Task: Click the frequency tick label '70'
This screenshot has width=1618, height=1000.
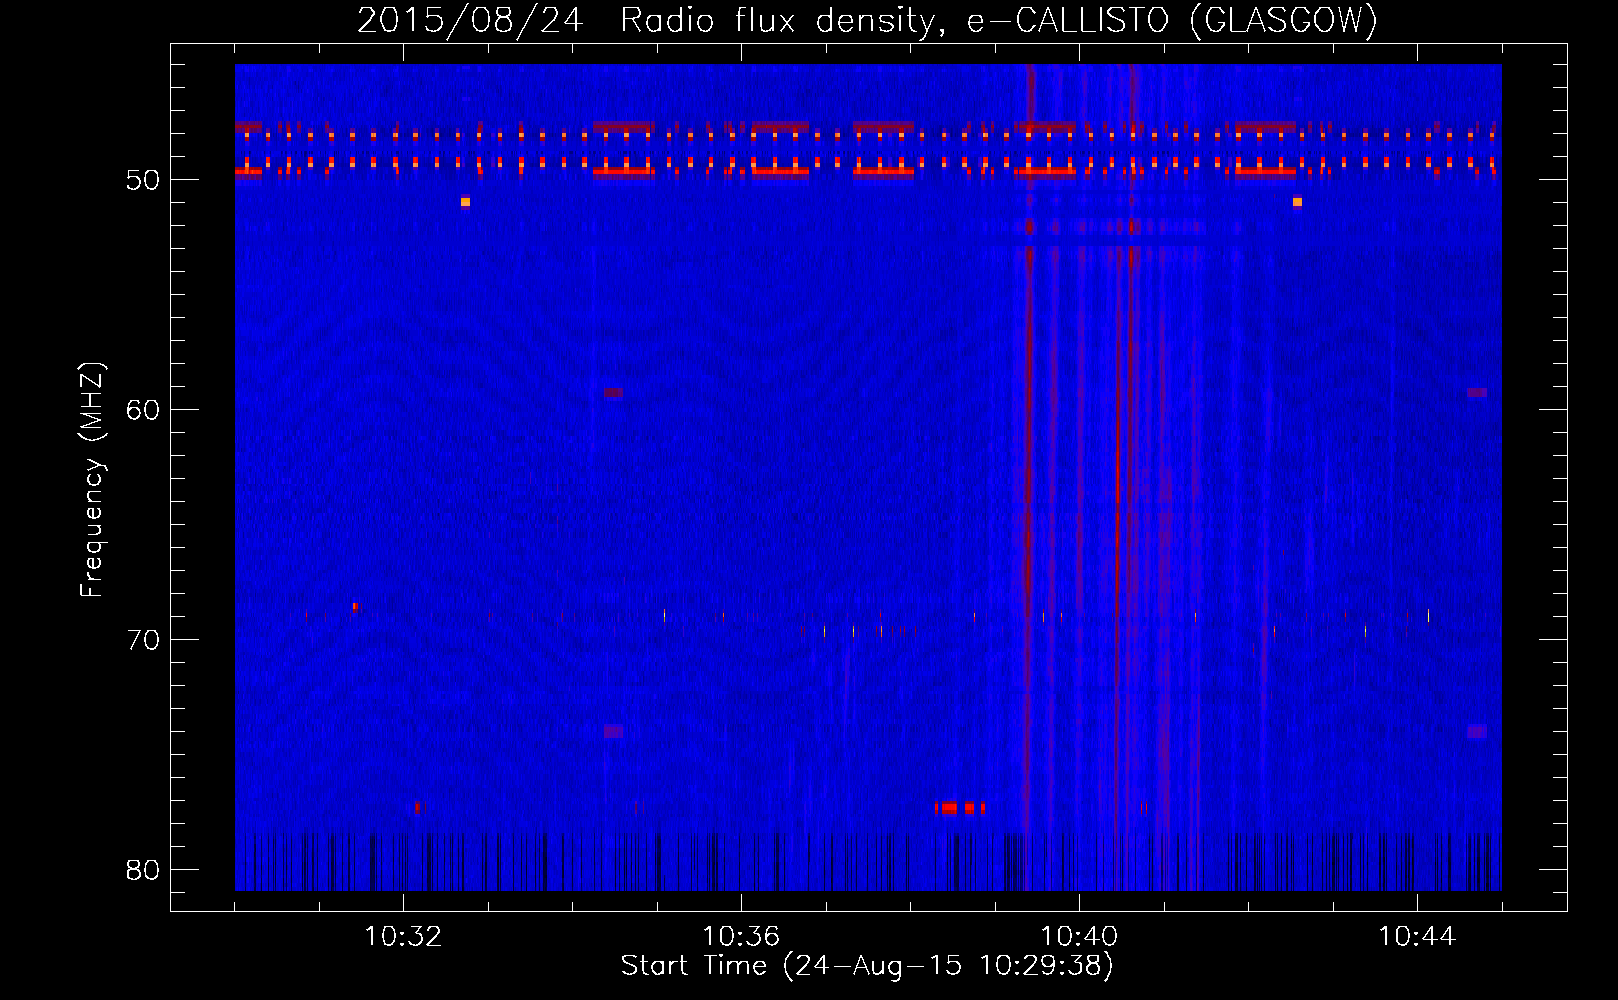Action: (144, 640)
